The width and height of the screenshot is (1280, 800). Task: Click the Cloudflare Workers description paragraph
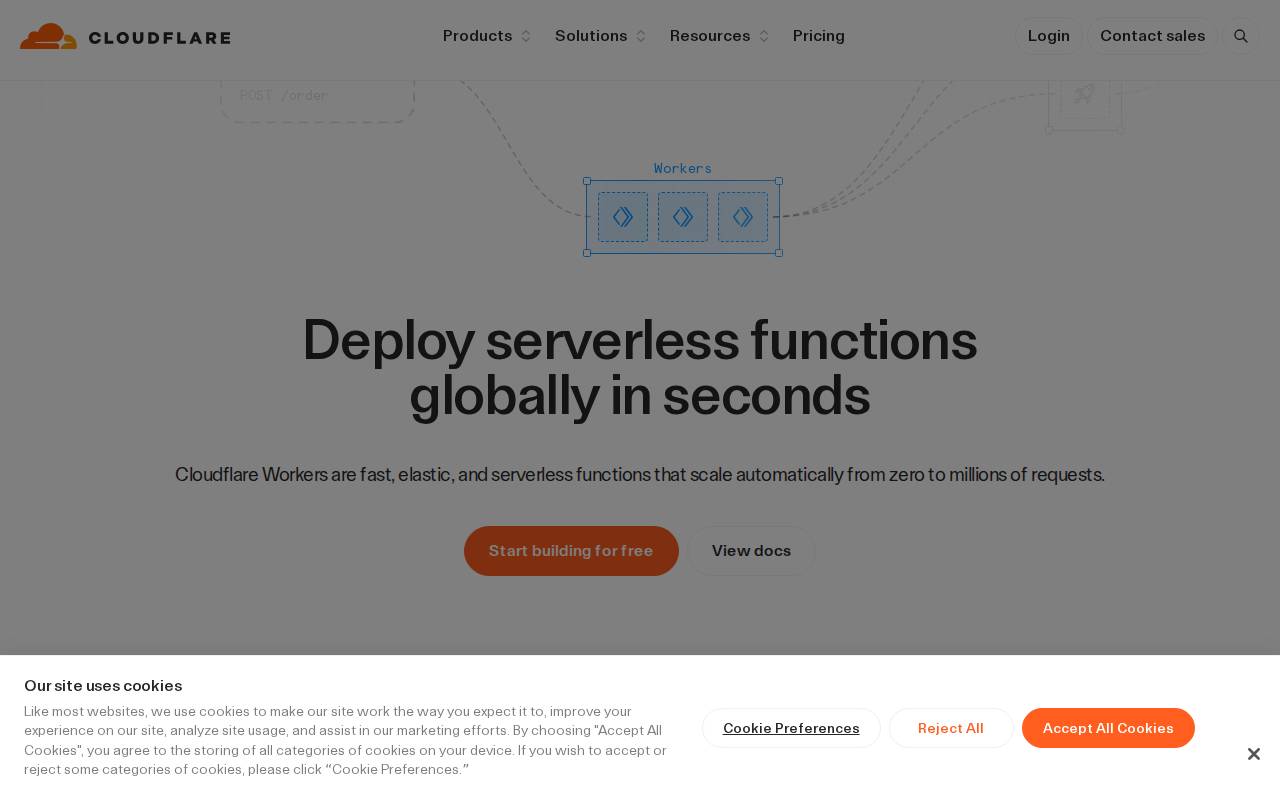click(640, 474)
